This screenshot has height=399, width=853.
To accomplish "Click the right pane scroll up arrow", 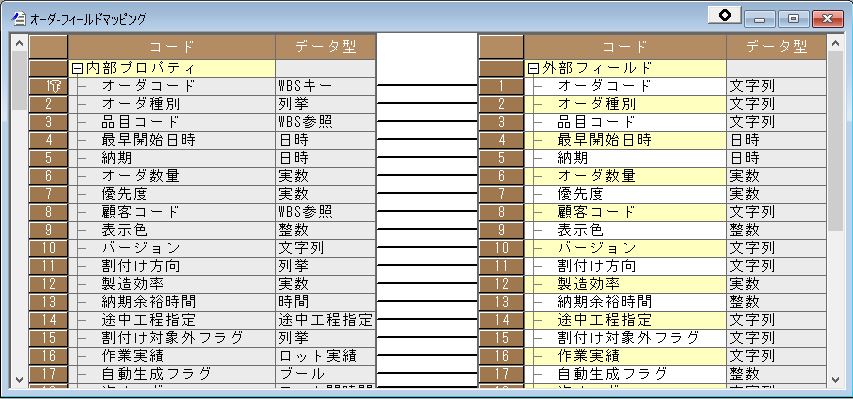I will point(836,43).
